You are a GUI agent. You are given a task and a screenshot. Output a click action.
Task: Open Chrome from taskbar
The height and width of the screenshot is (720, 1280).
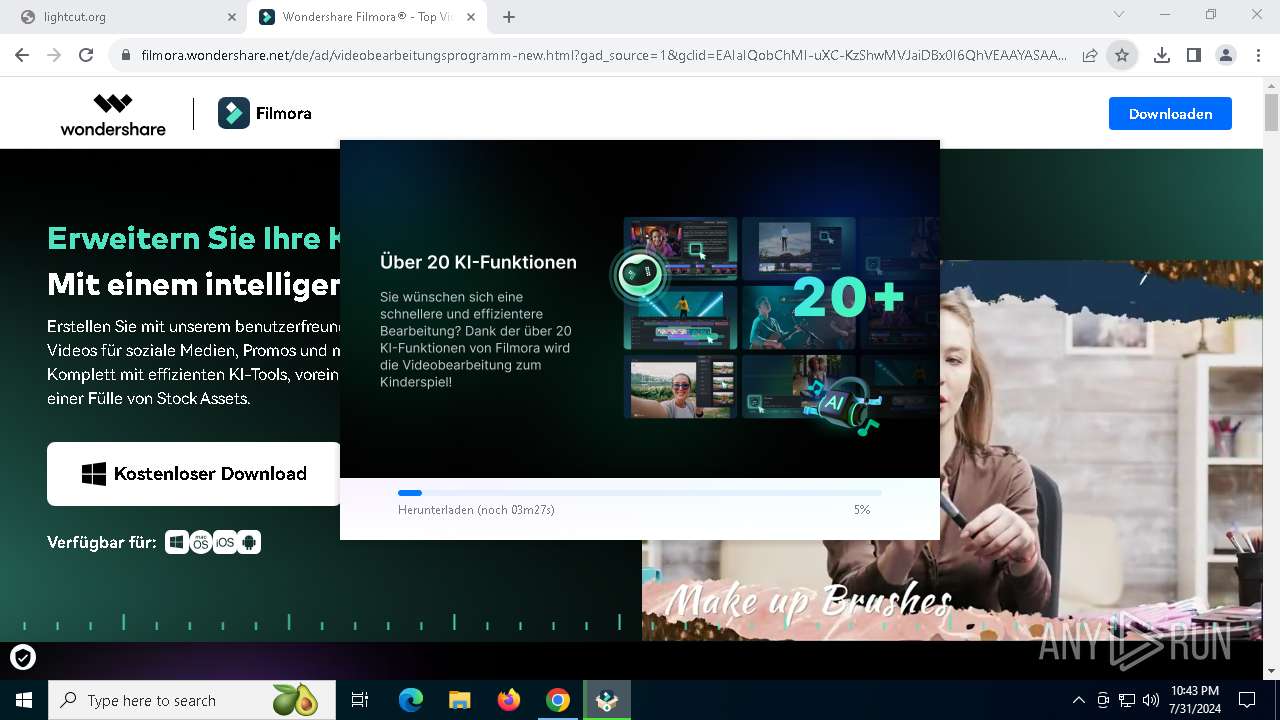tap(558, 700)
